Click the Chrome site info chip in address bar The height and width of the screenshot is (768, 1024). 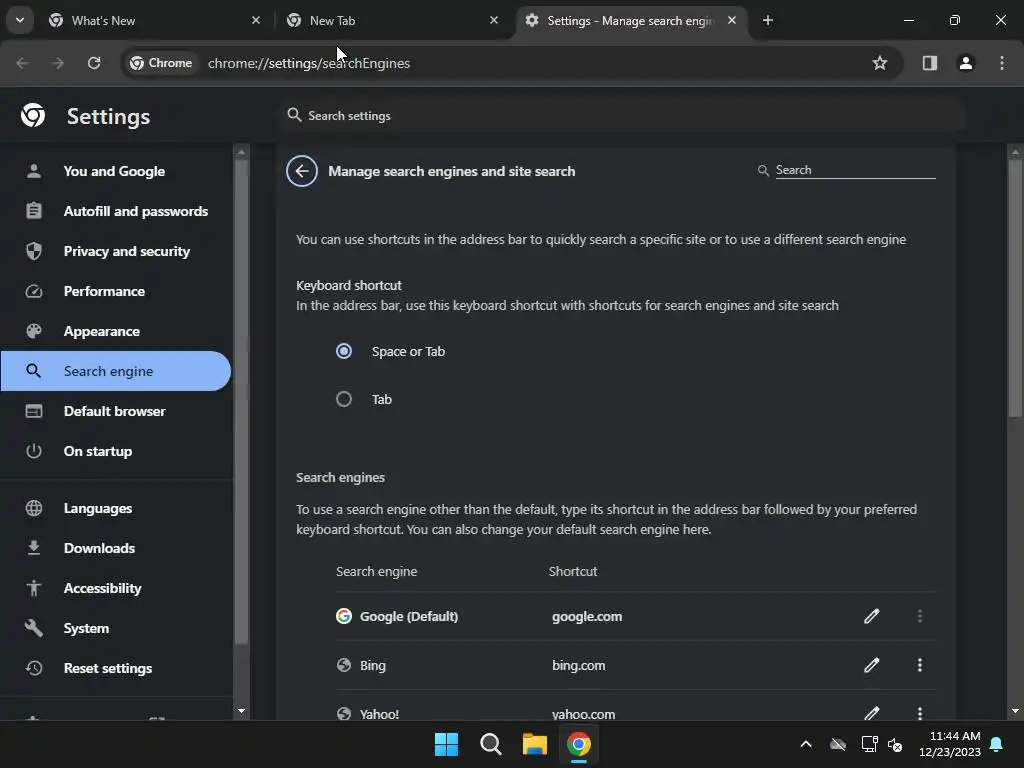pos(161,63)
